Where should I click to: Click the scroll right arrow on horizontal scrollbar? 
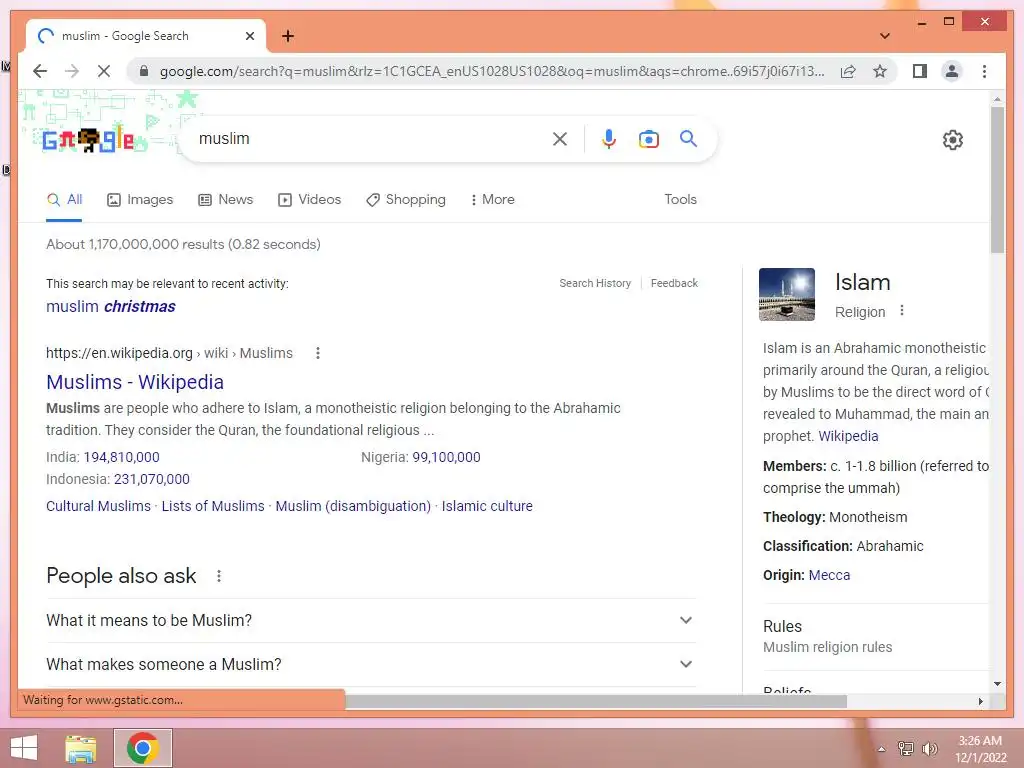(980, 701)
